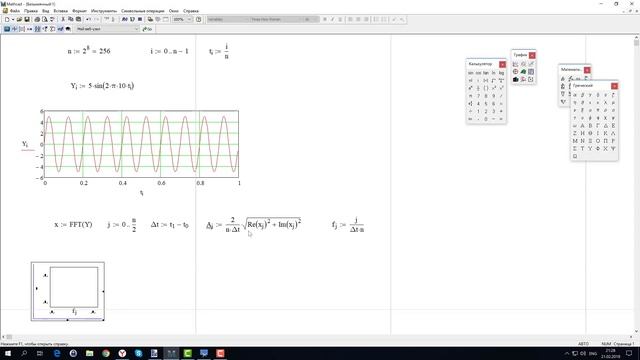
Task: Open the taskbar search icon
Action: [24, 353]
